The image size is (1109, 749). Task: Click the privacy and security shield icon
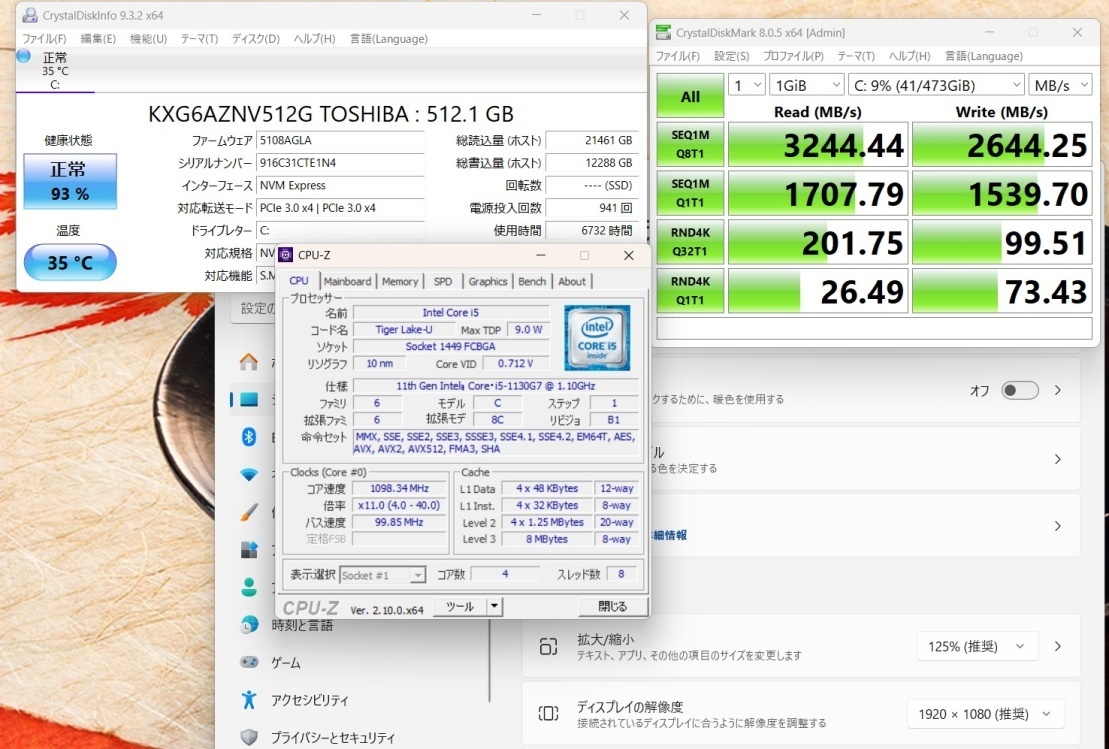[247, 737]
